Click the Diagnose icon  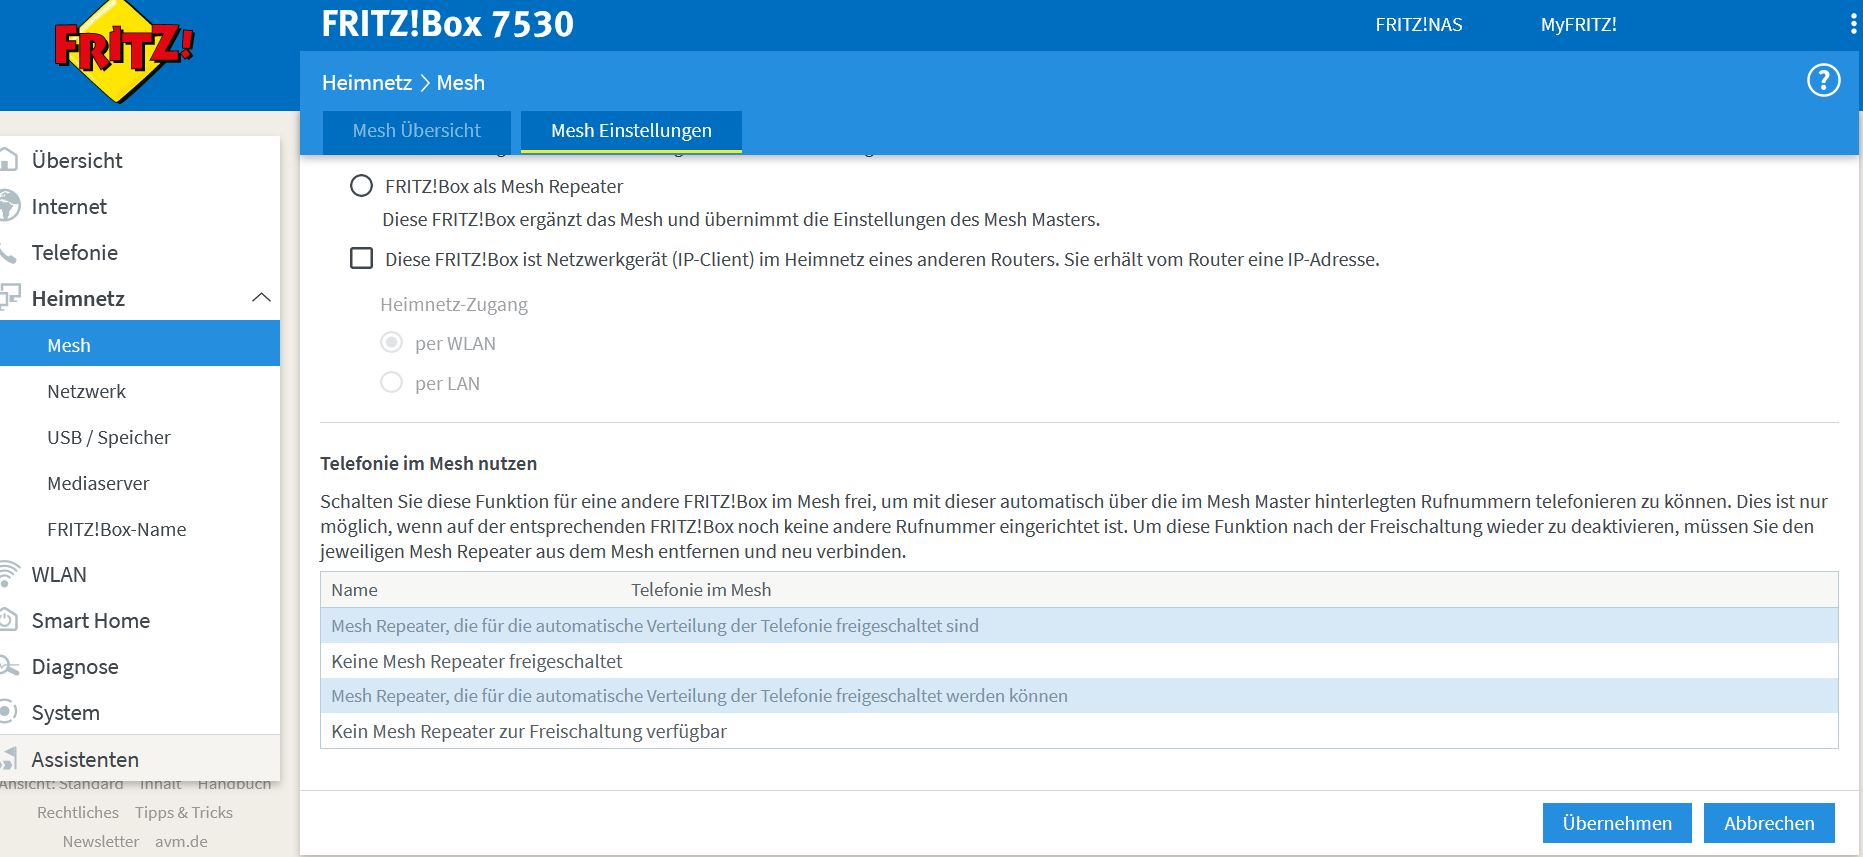tap(9, 666)
